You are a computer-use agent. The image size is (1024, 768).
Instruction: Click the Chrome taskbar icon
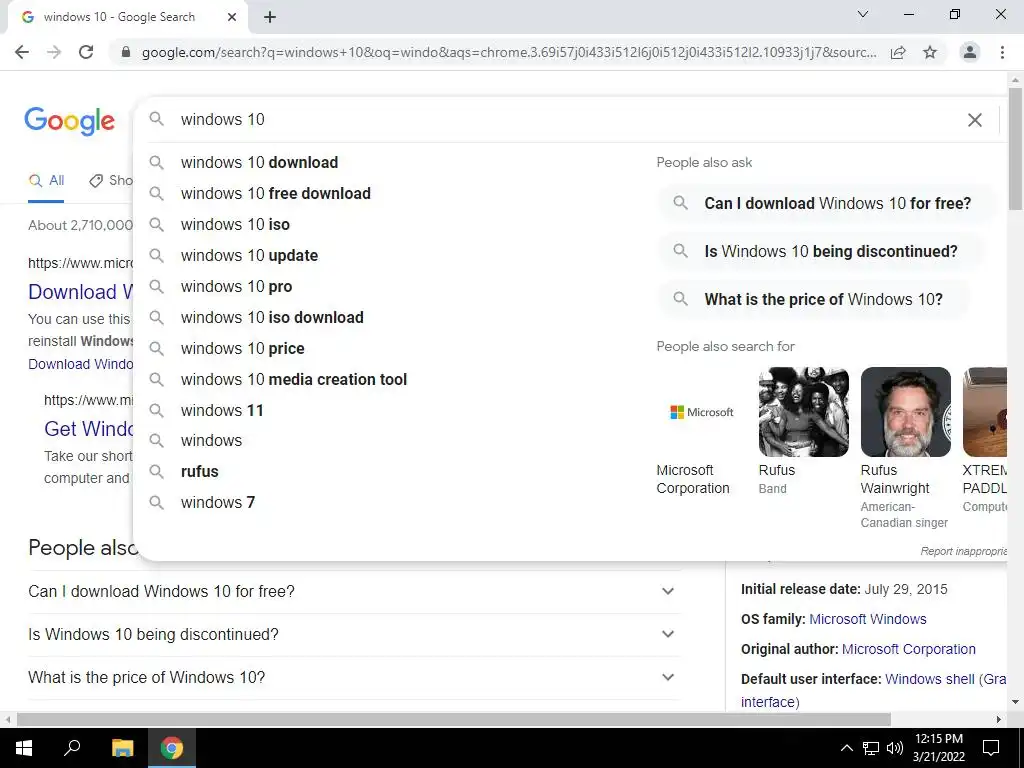click(x=172, y=748)
